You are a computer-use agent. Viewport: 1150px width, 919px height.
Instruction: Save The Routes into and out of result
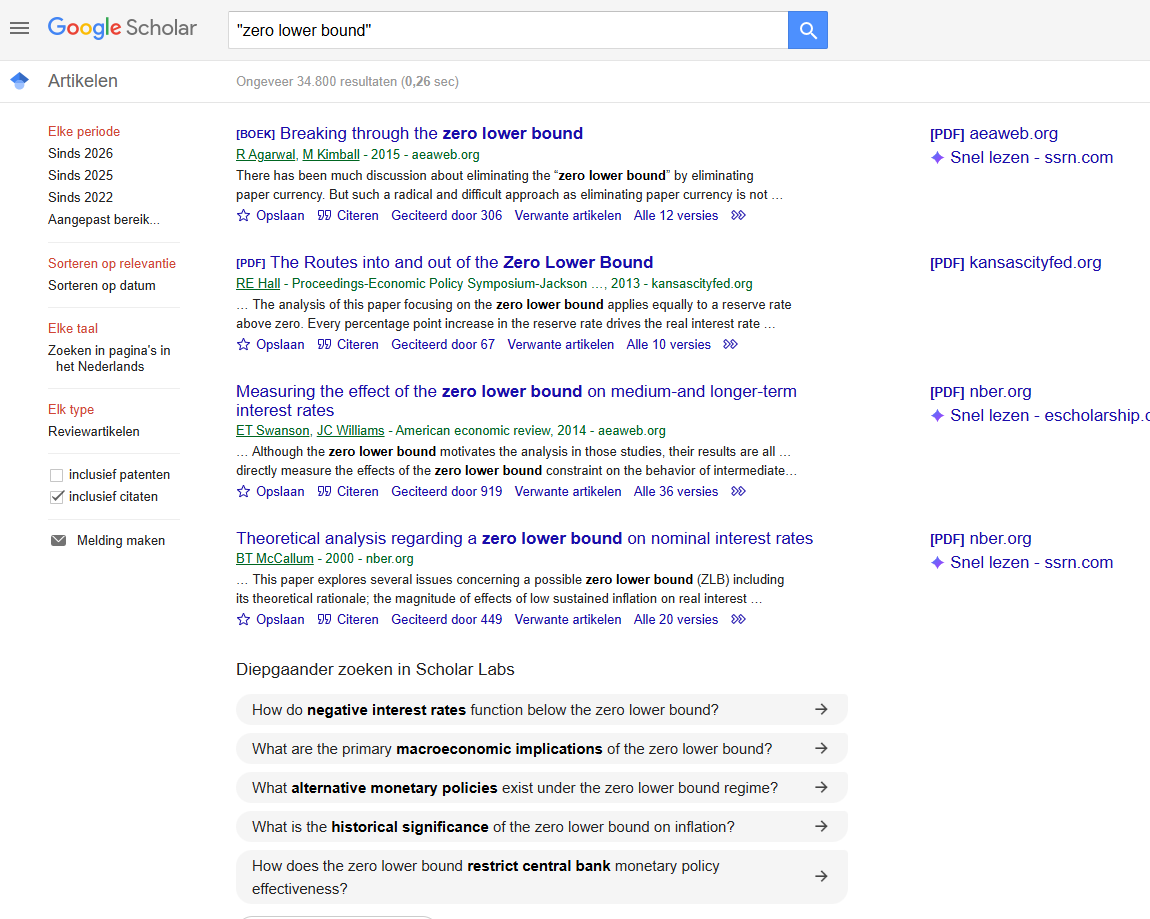(x=271, y=345)
